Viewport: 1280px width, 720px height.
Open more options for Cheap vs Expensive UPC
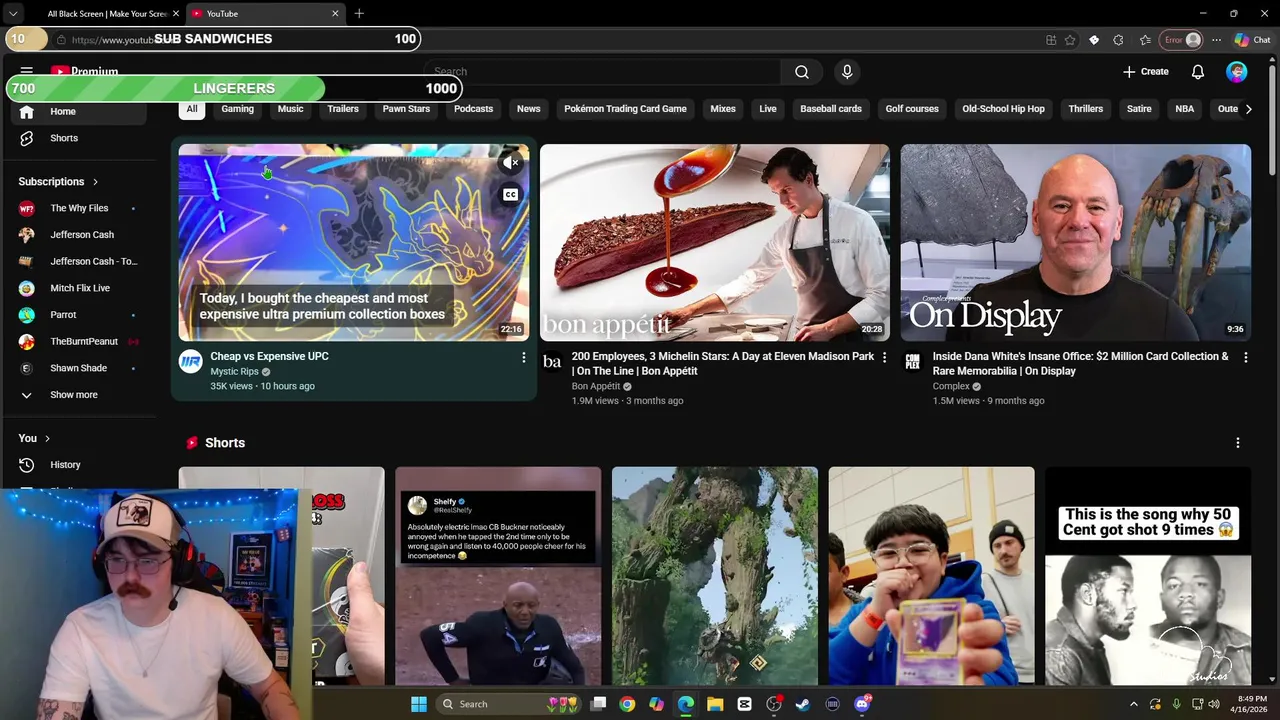pyautogui.click(x=523, y=357)
